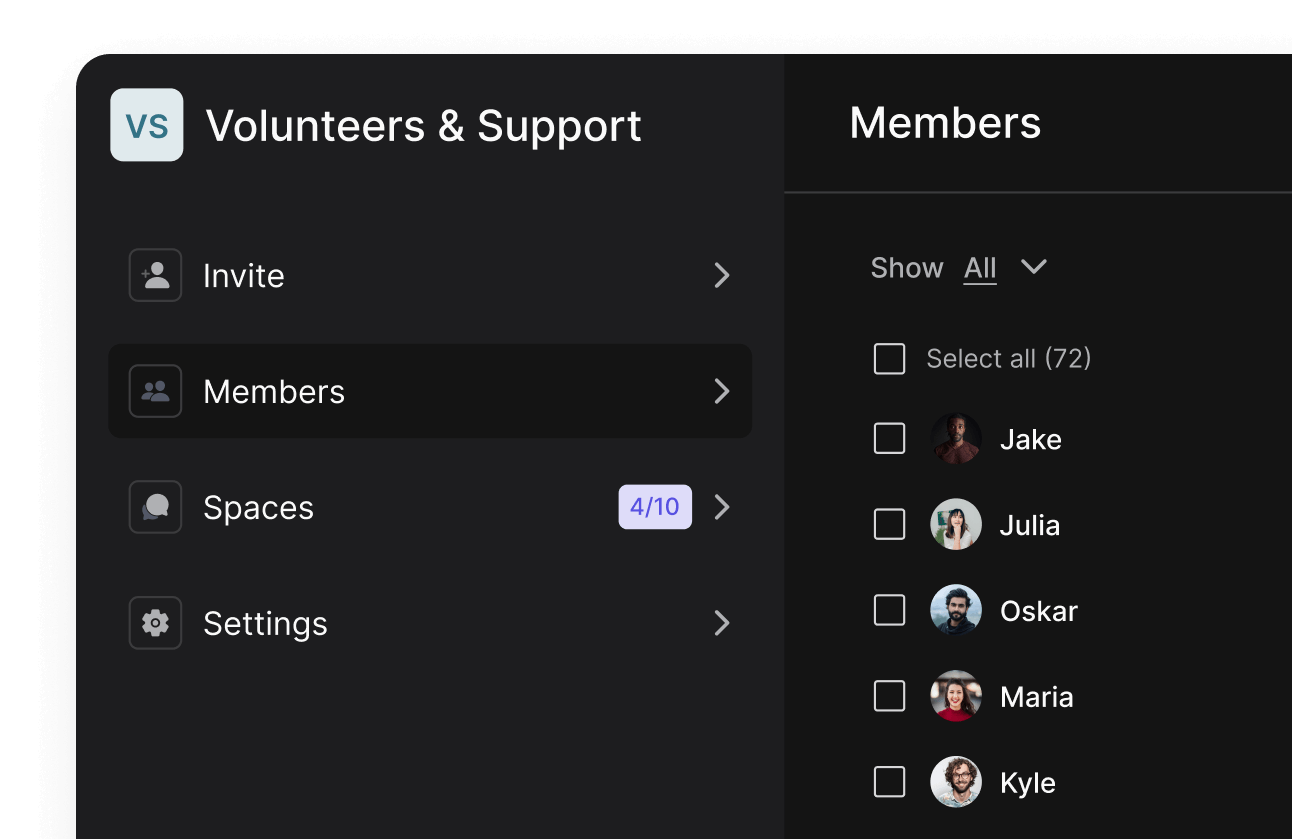Expand the Invite section chevron
1292x839 pixels.
(x=722, y=275)
